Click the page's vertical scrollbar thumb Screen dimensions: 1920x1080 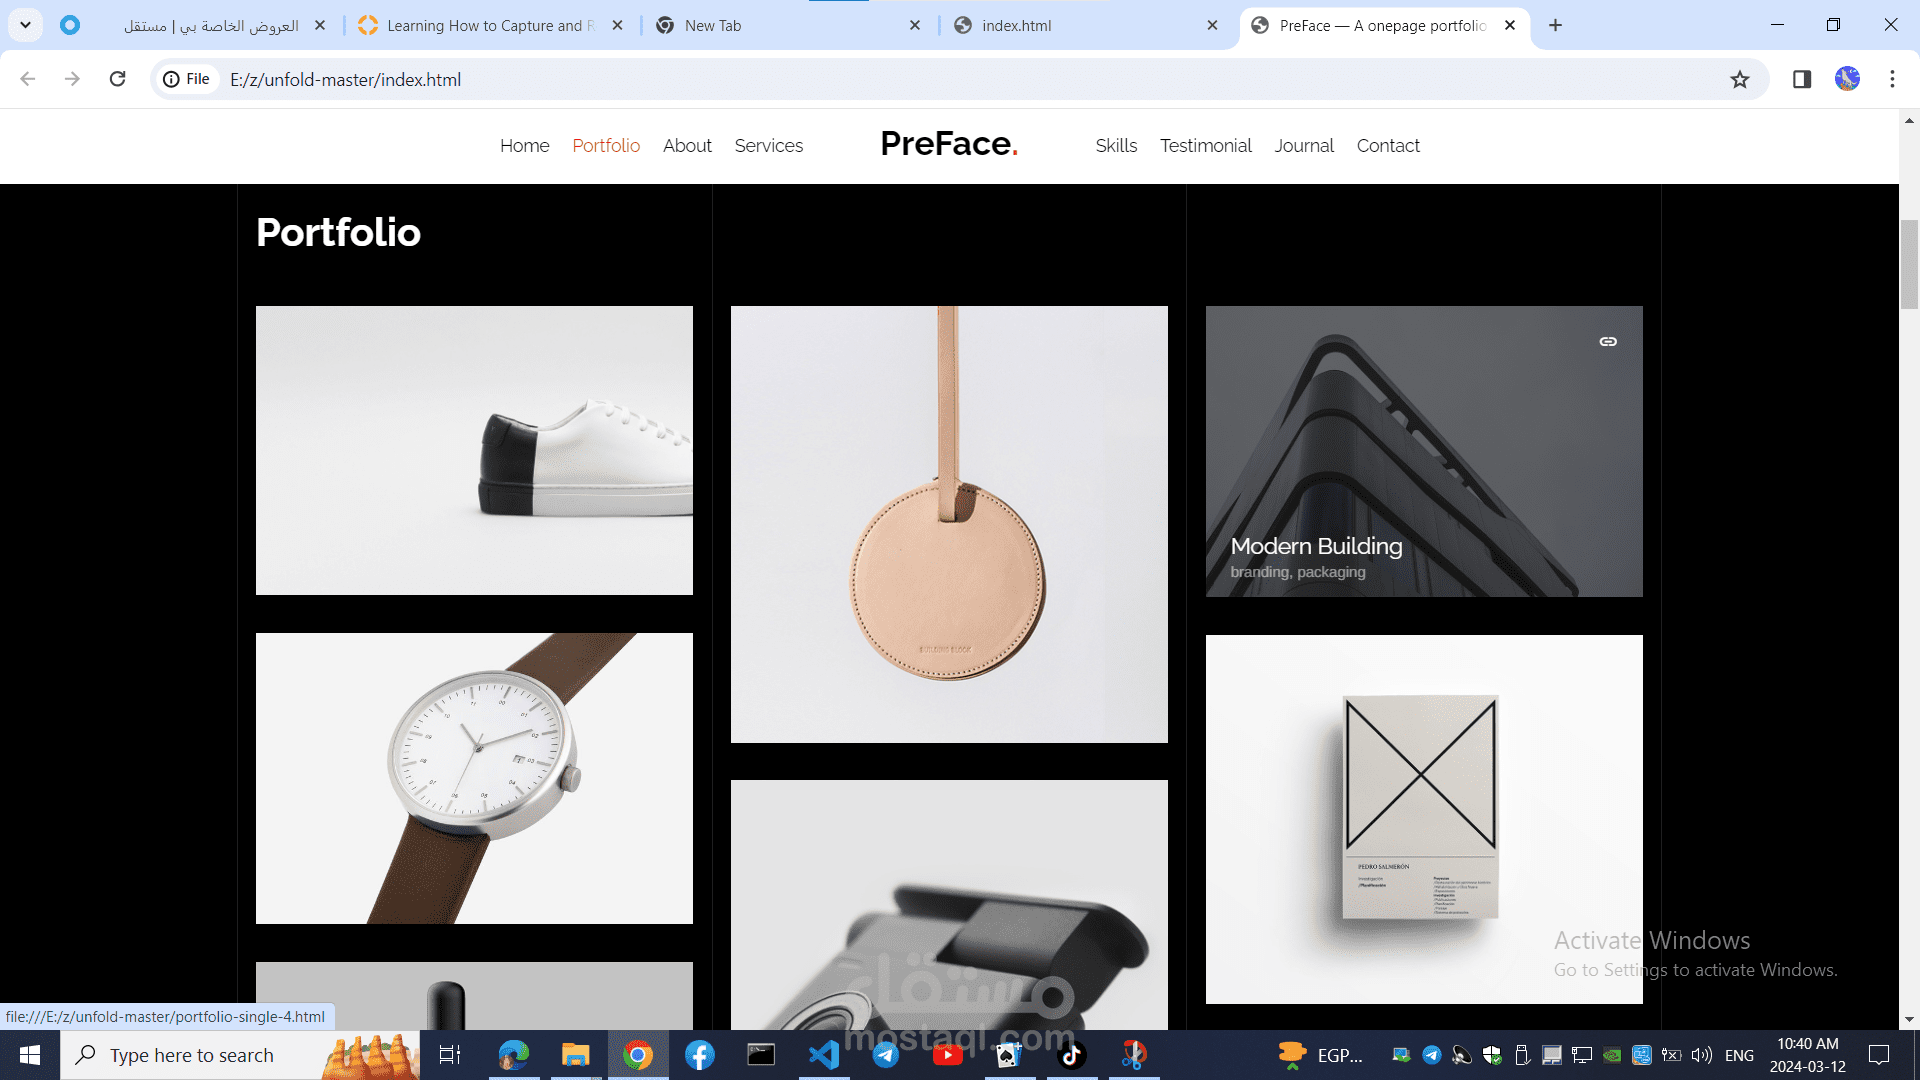(x=1909, y=265)
